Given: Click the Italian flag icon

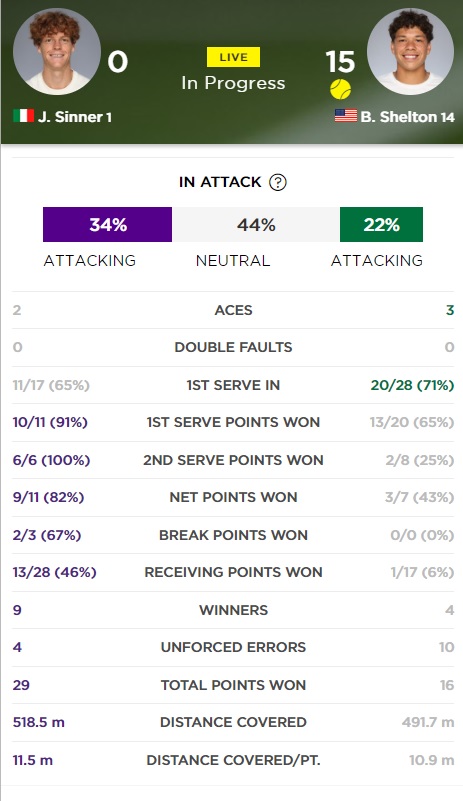Looking at the screenshot, I should (x=24, y=116).
